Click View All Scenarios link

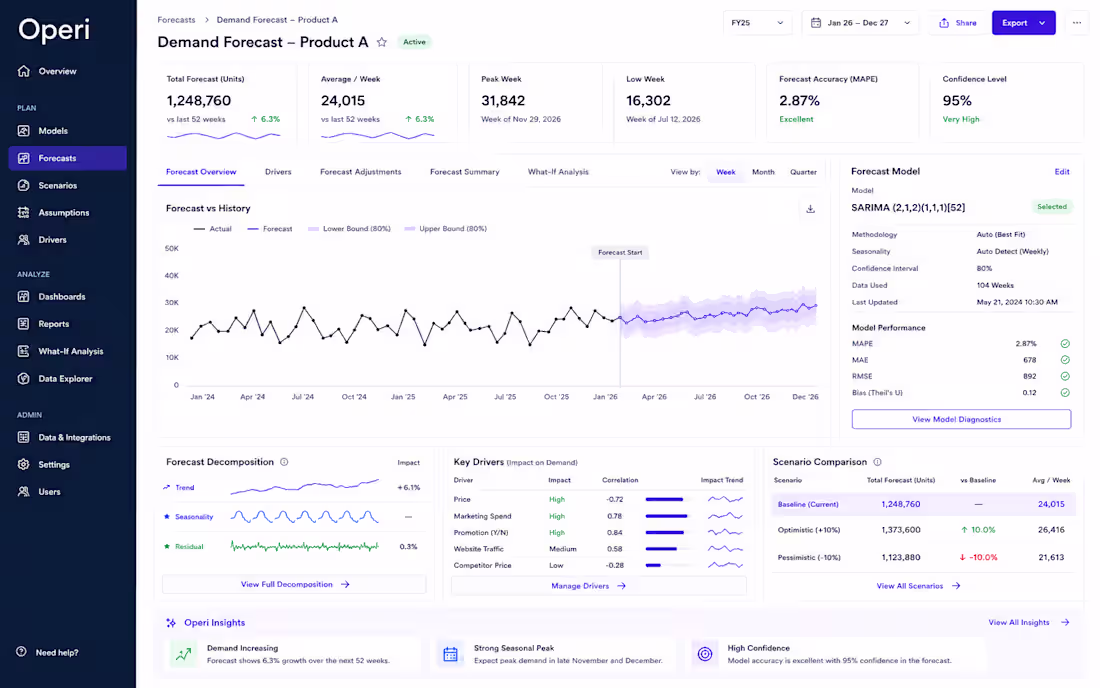pos(918,586)
